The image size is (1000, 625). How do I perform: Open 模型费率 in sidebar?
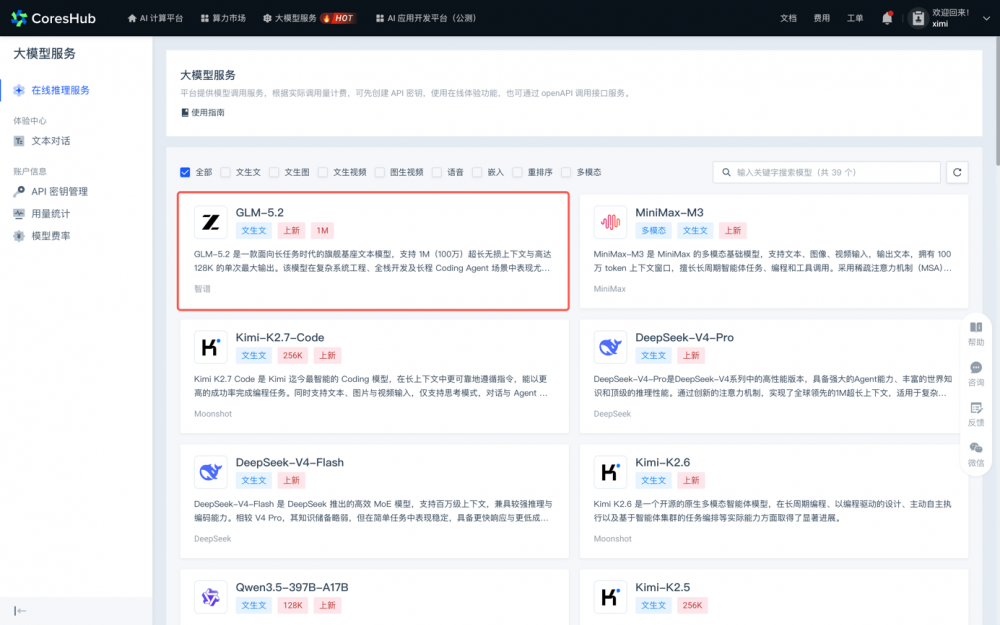[51, 236]
